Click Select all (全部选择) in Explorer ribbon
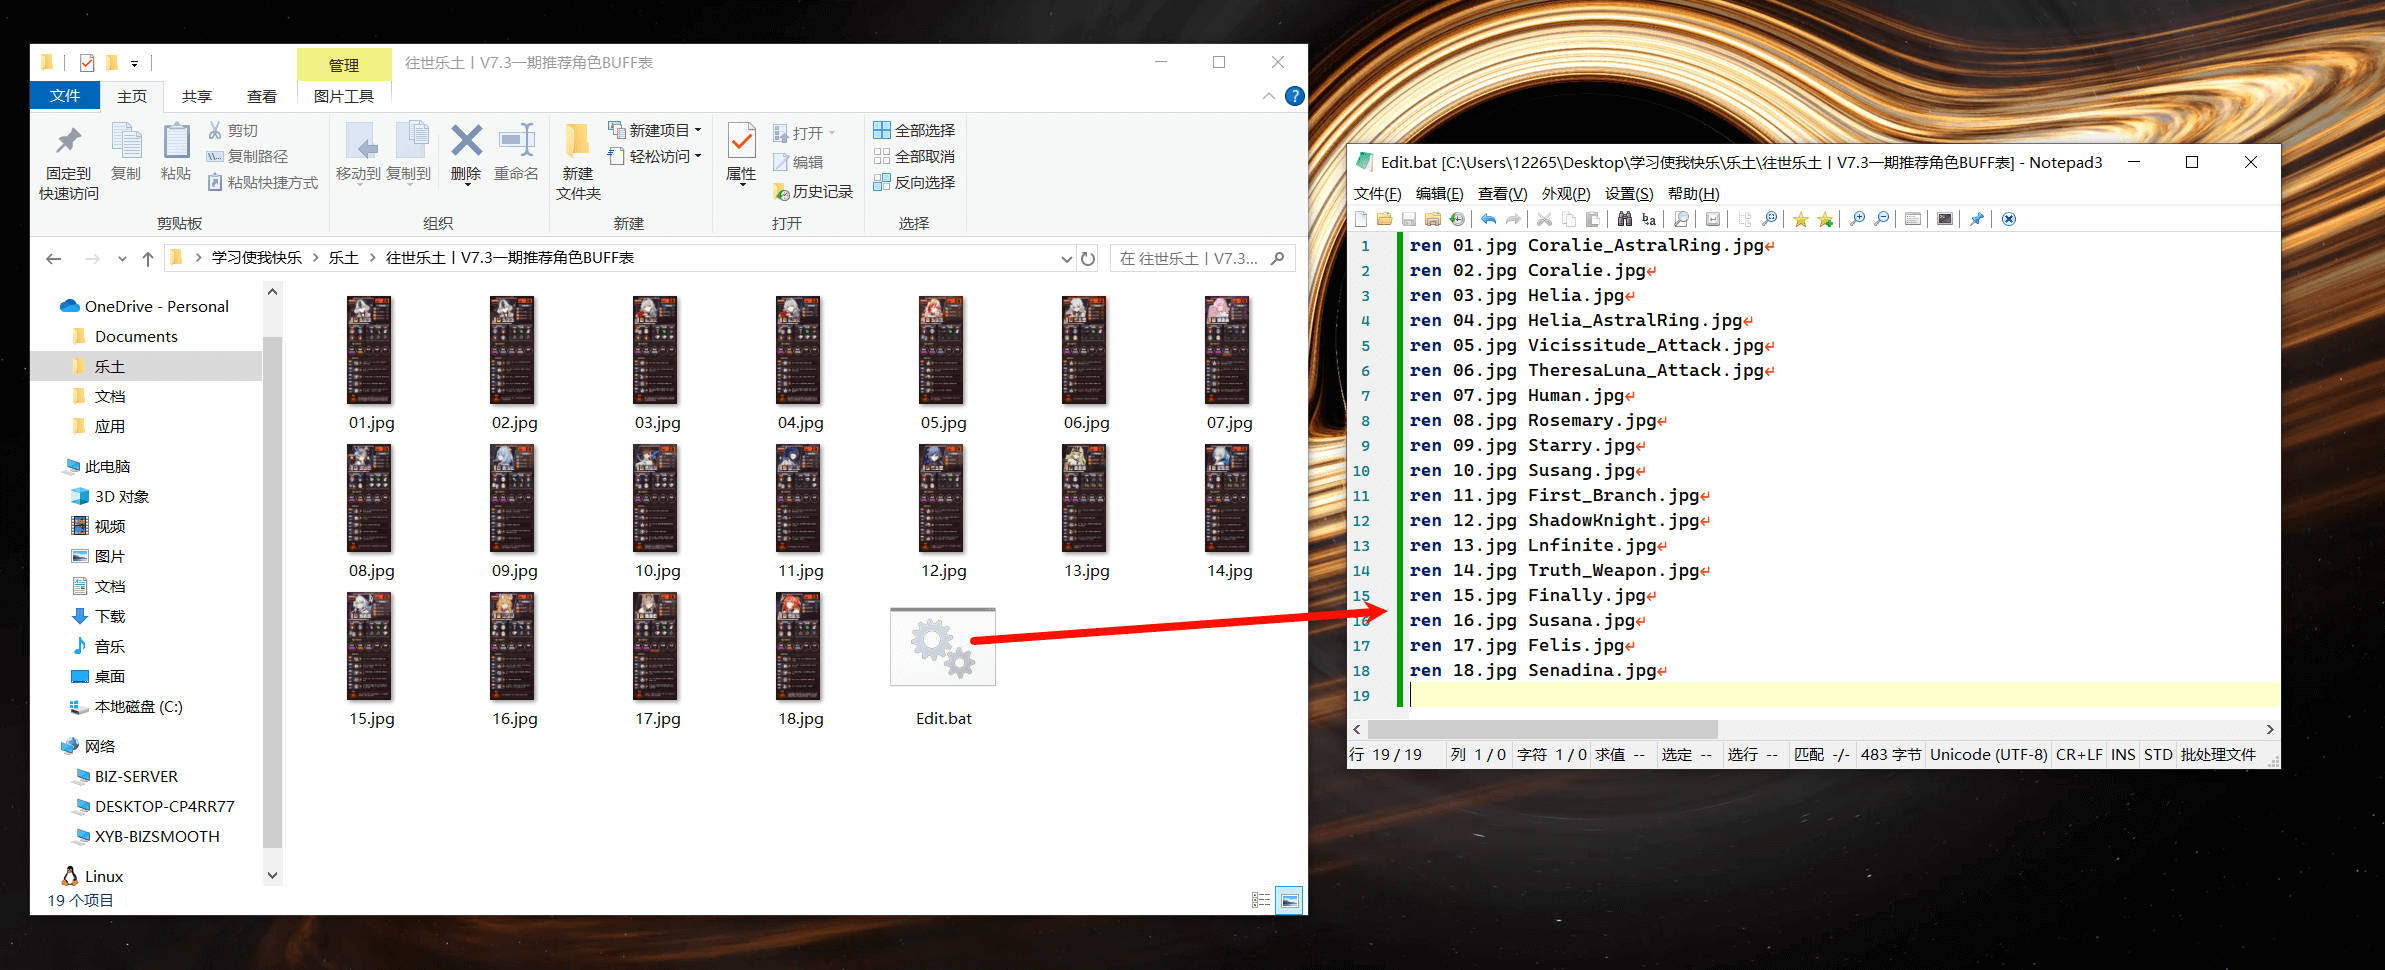The image size is (2385, 970). pos(914,130)
